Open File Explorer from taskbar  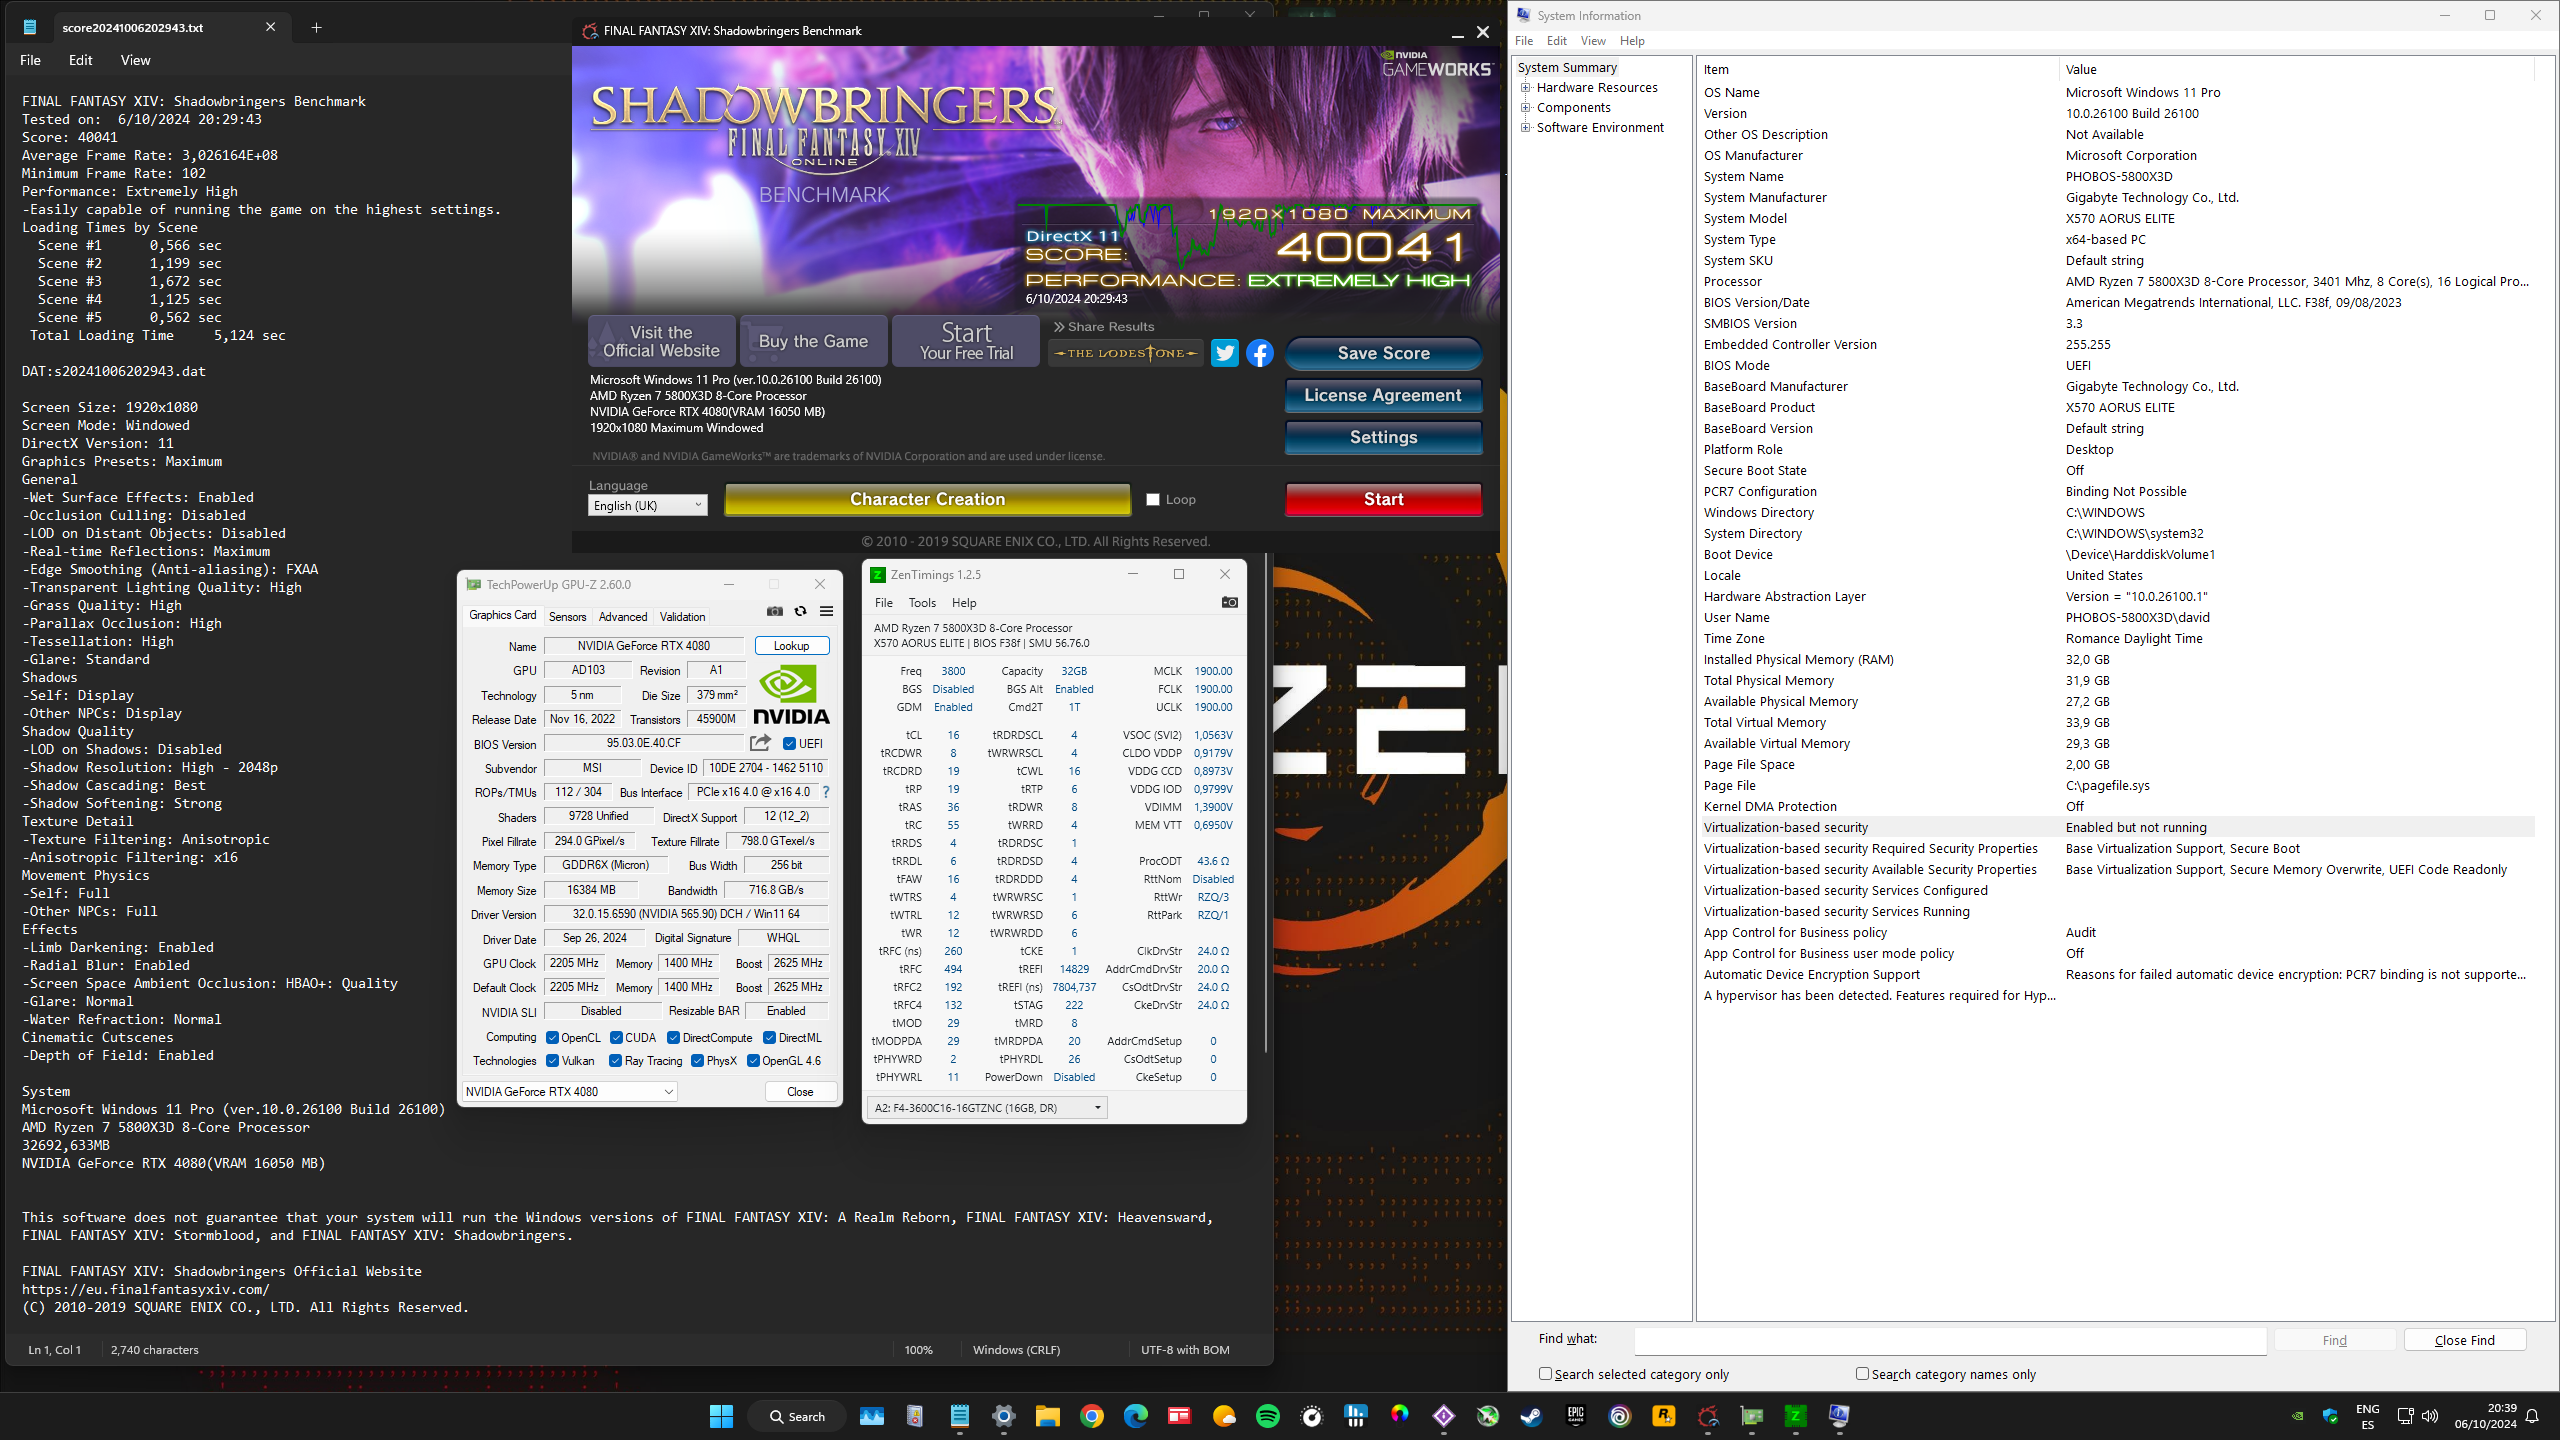[x=1047, y=1416]
